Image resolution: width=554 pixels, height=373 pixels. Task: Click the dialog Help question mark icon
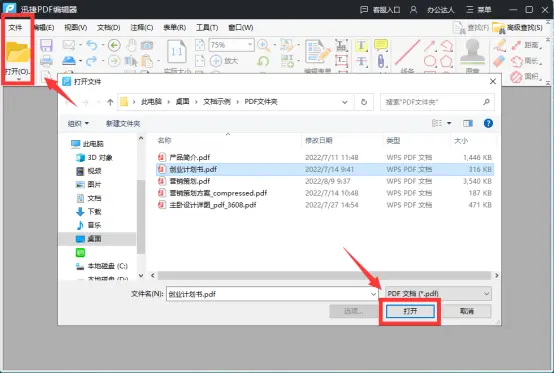[x=488, y=123]
